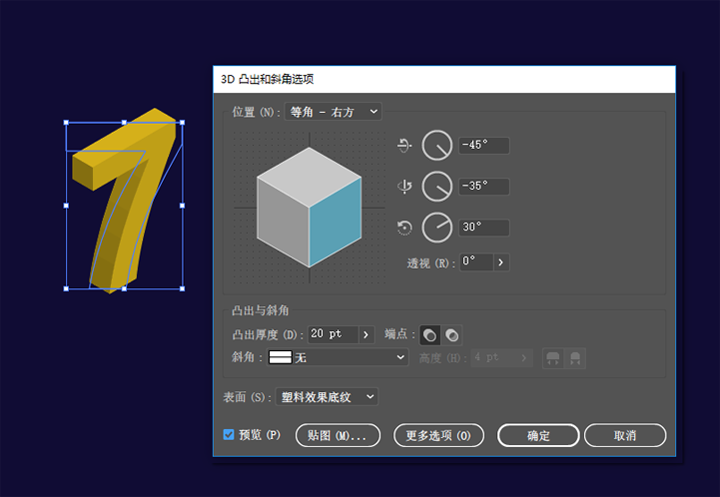Click the bevel extent in icon
720x497 pixels.
[x=575, y=358]
